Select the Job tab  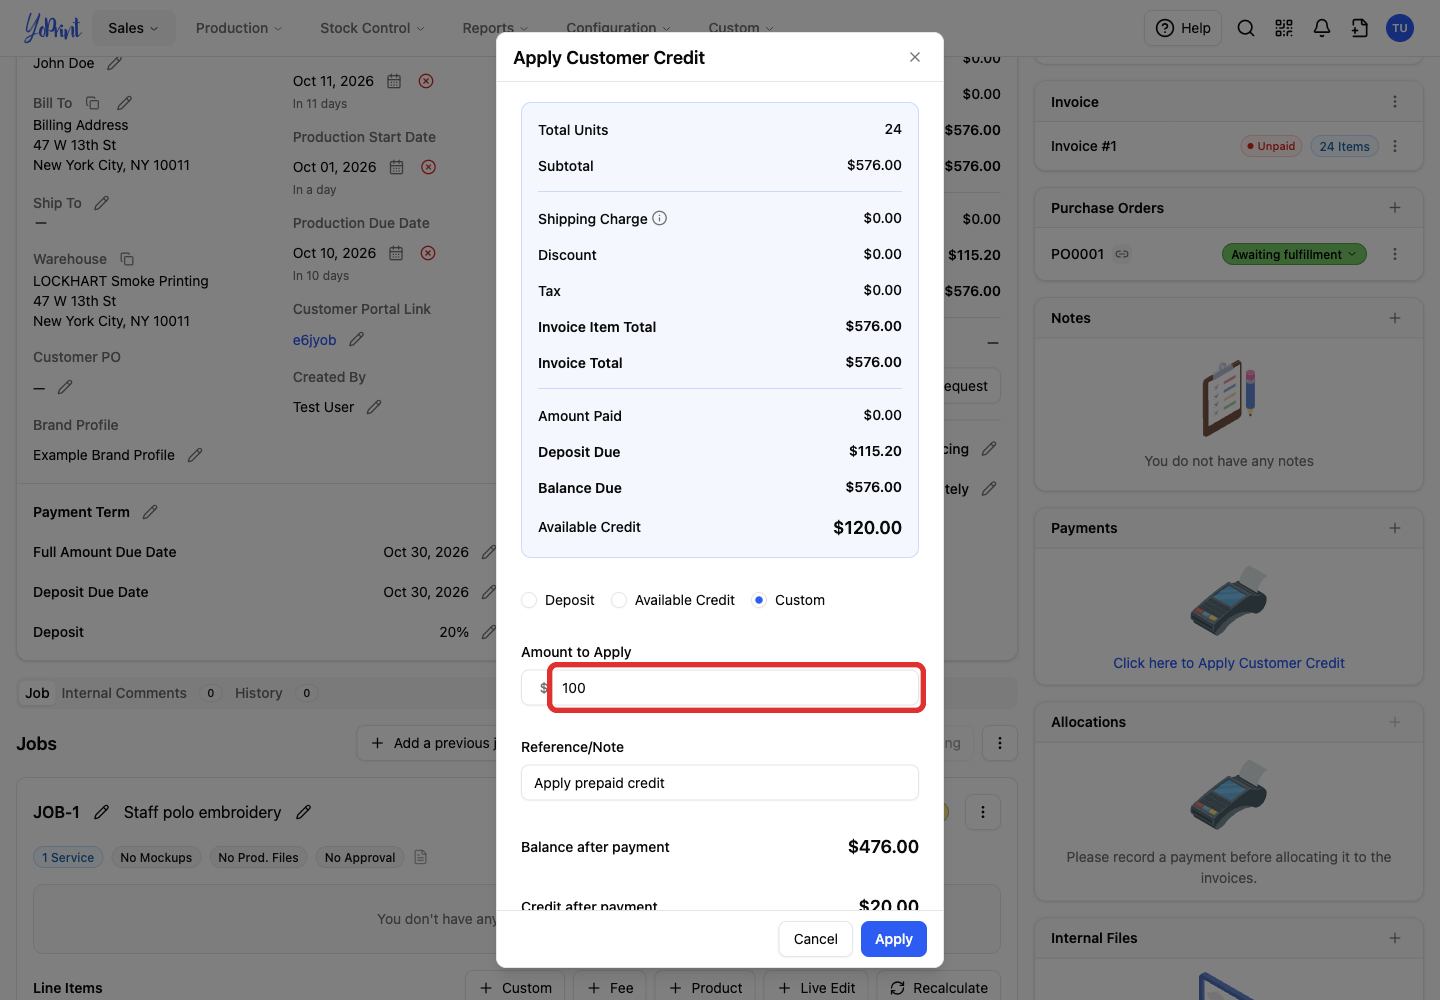[x=38, y=693]
